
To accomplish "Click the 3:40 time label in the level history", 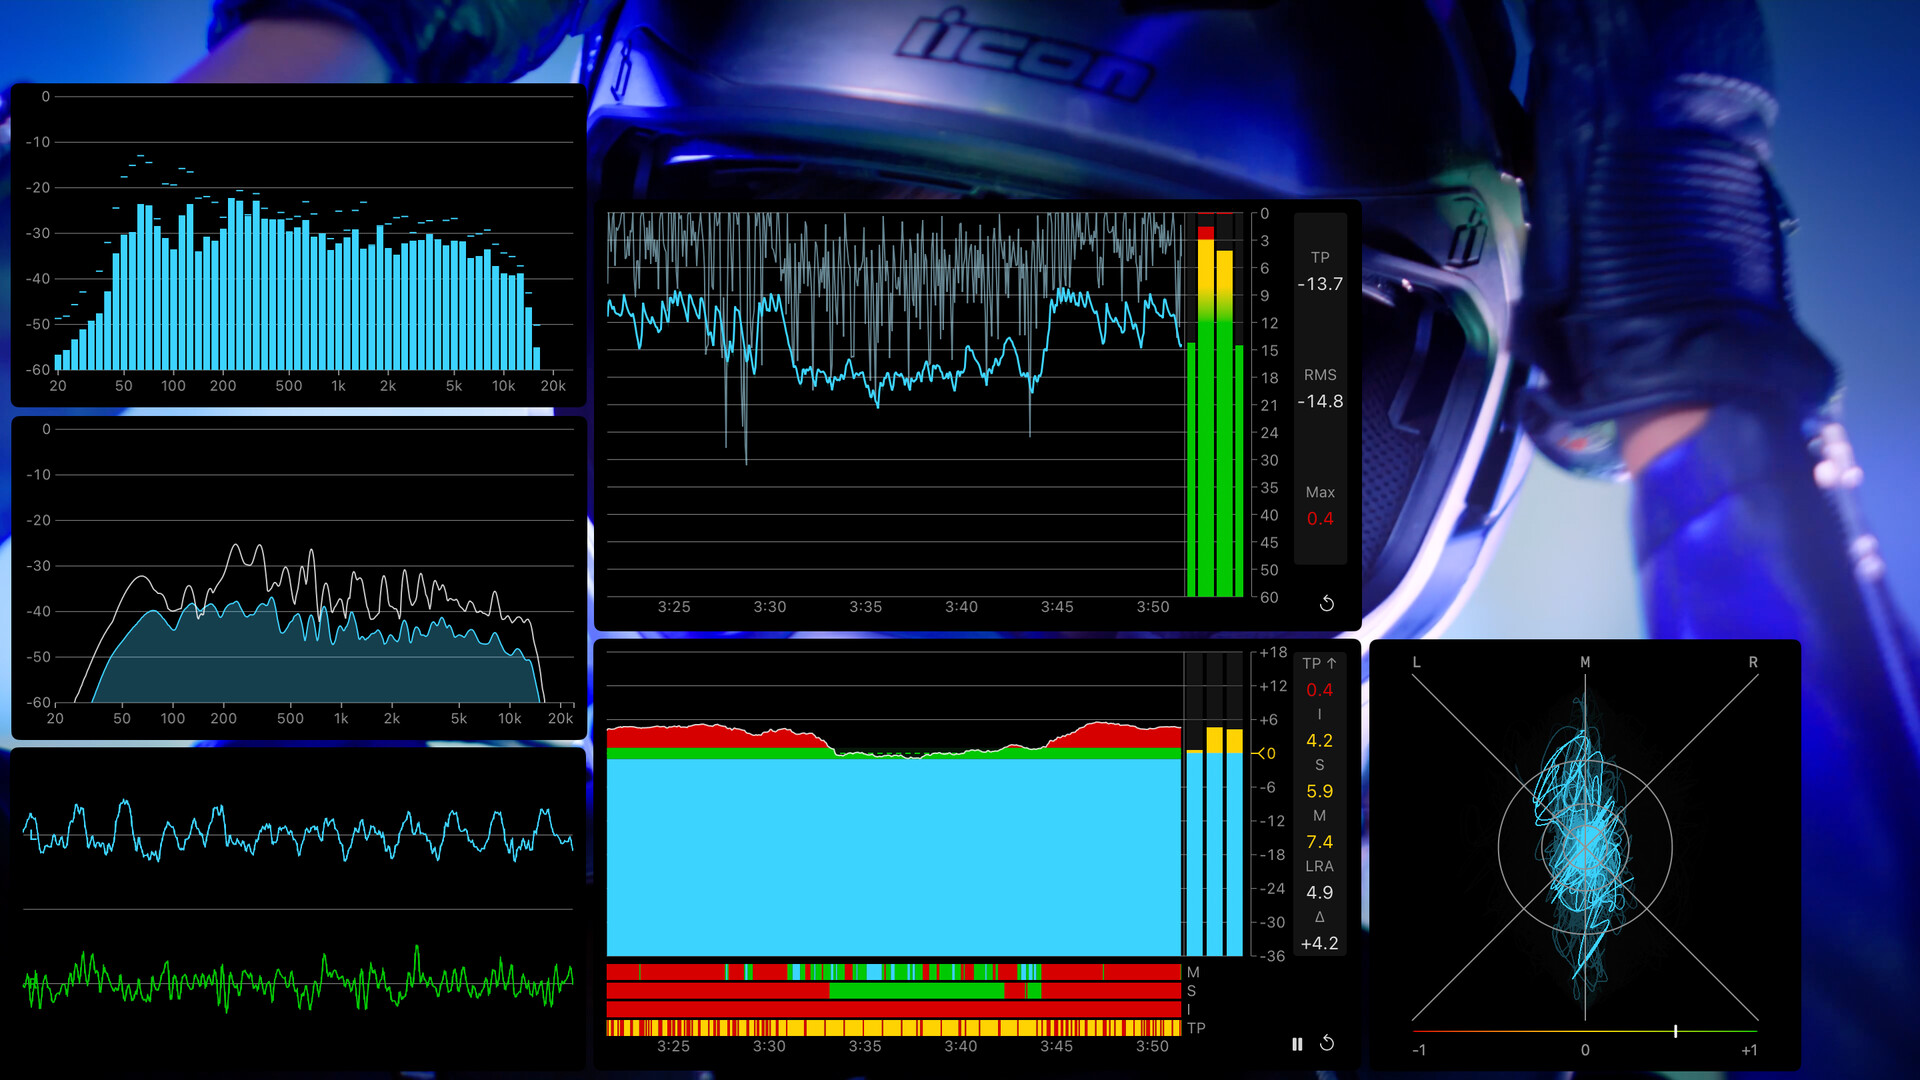I will 961,607.
